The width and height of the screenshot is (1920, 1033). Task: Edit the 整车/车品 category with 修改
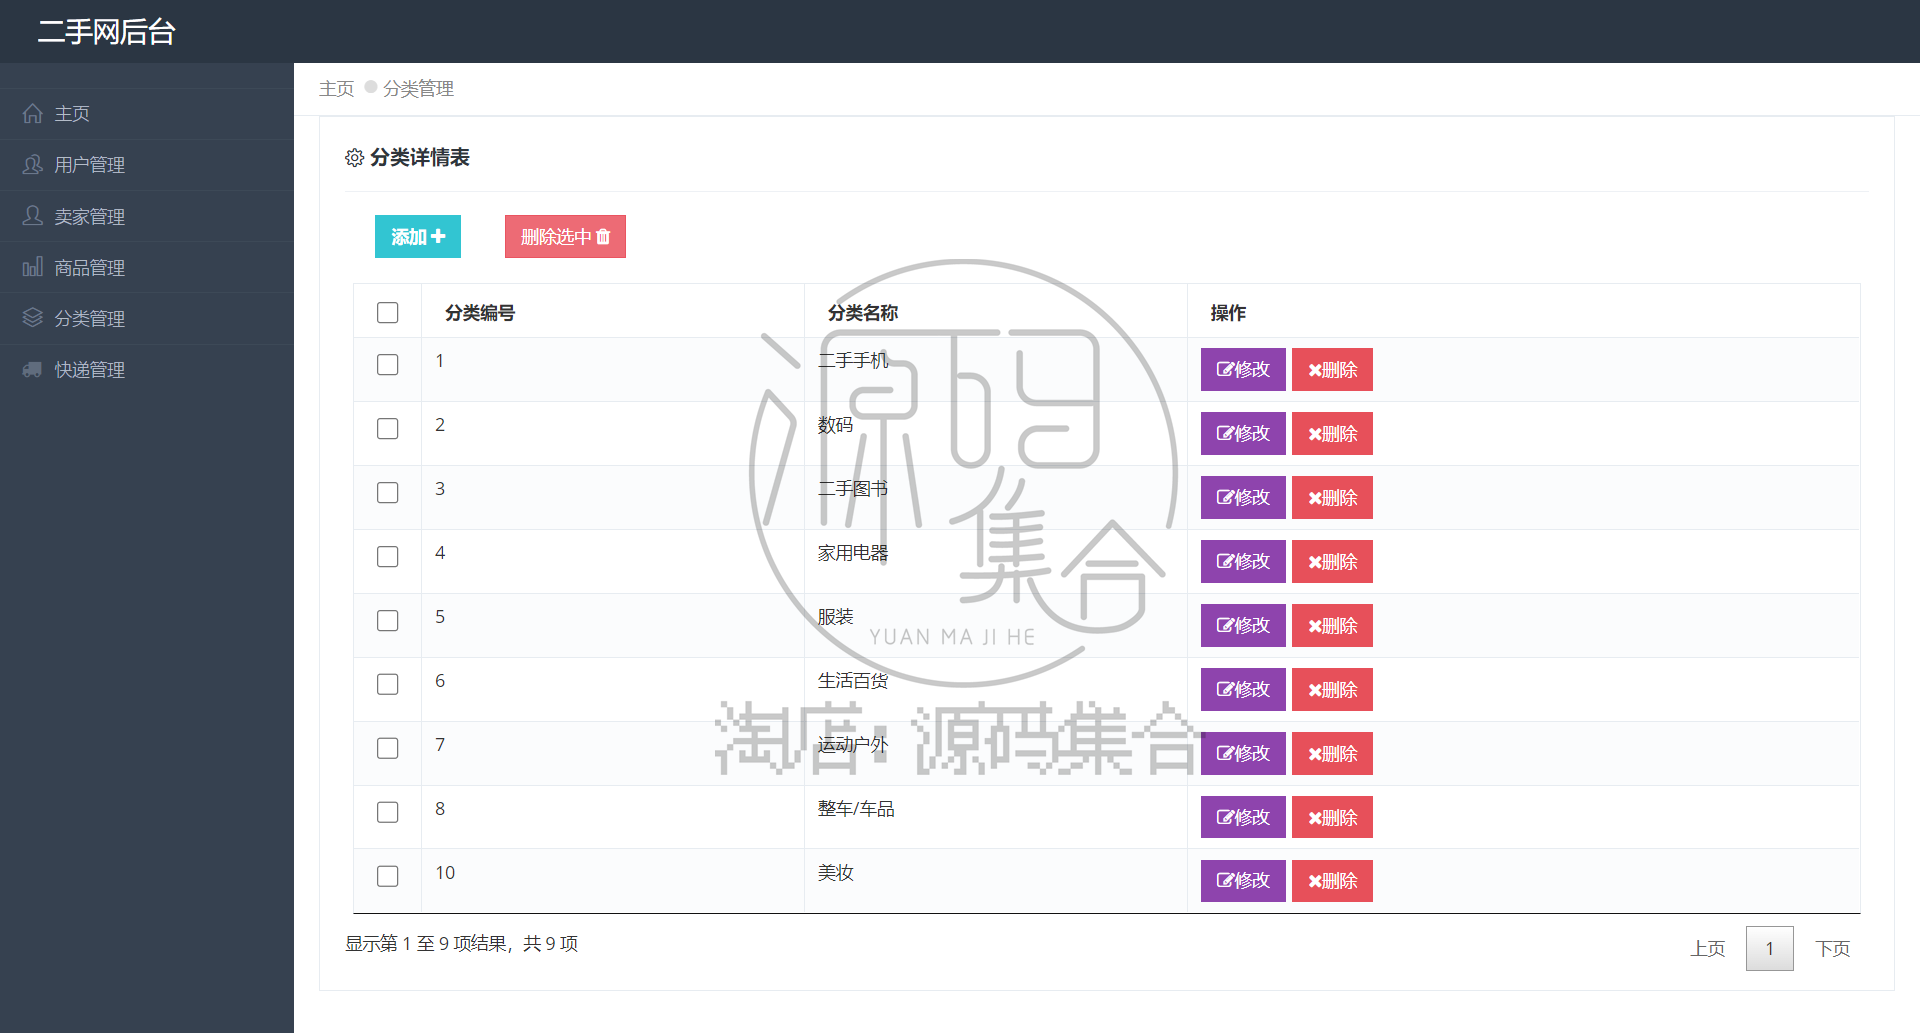(1243, 817)
